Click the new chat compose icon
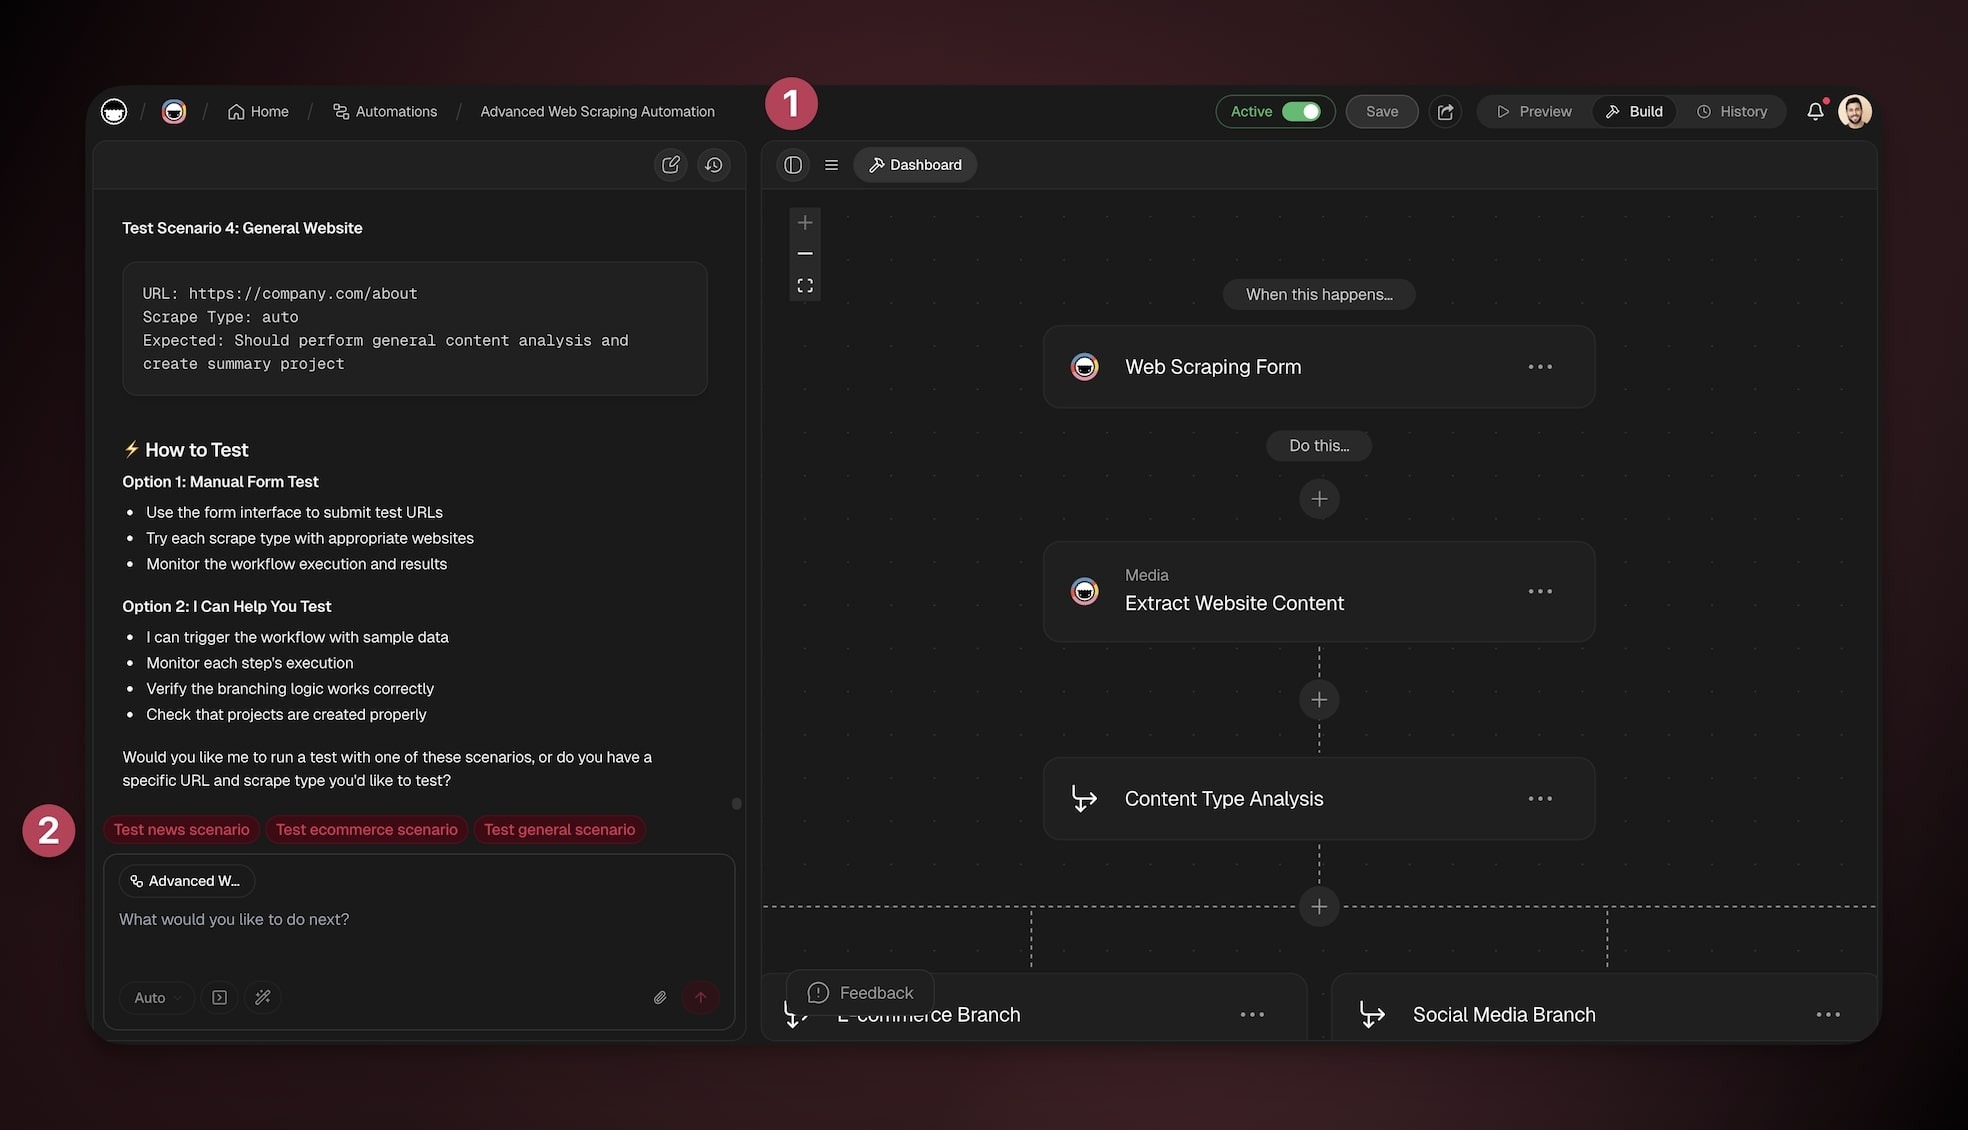 (670, 165)
